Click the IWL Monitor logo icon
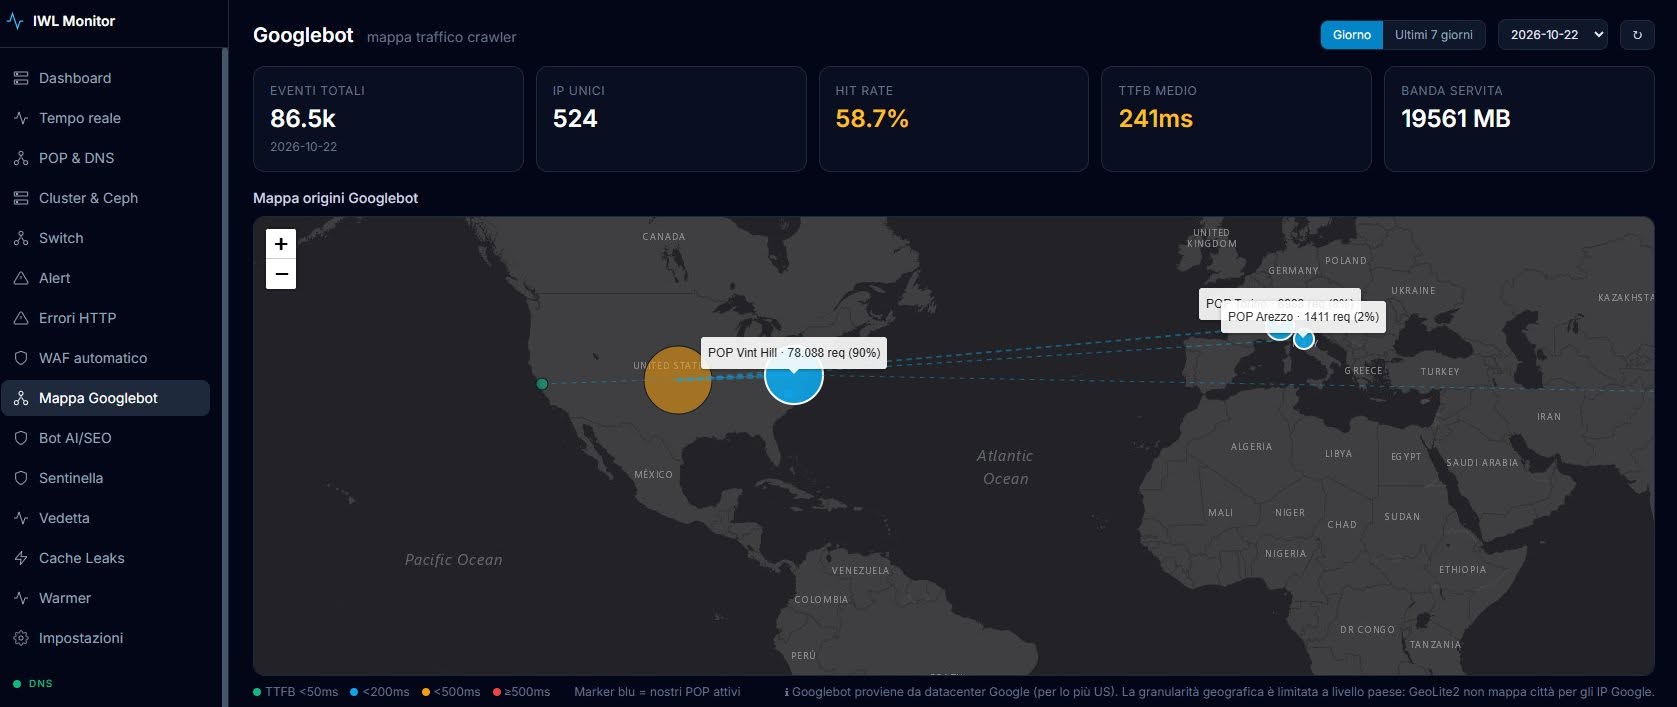 (15, 21)
